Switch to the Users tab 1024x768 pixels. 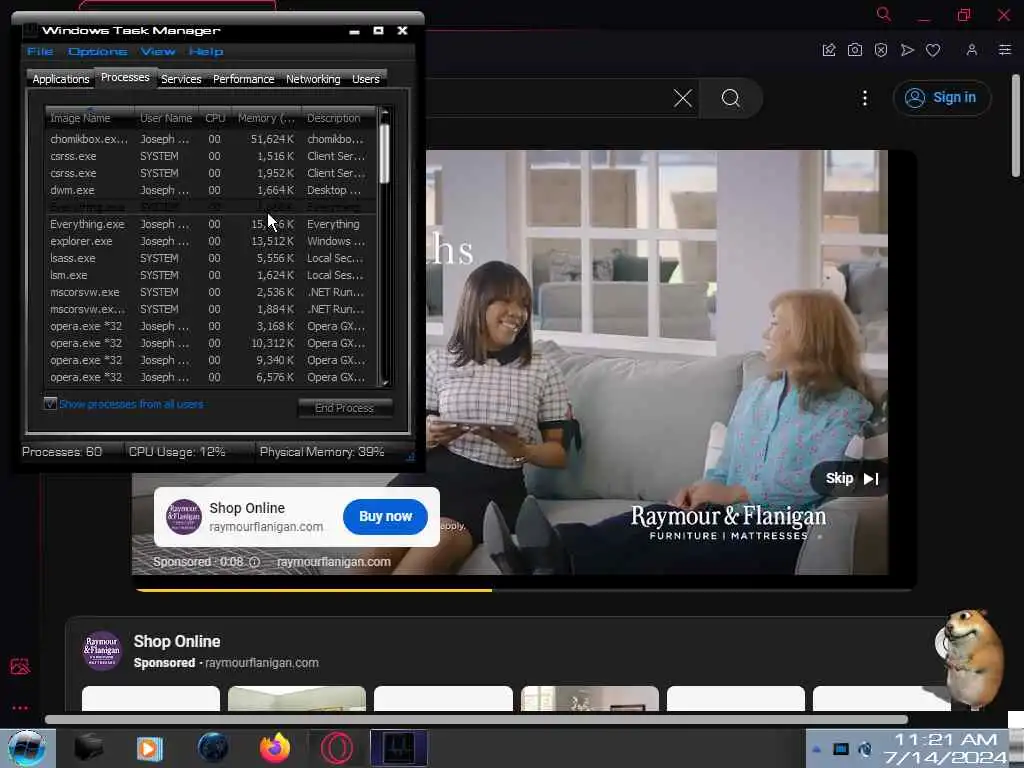tap(366, 79)
